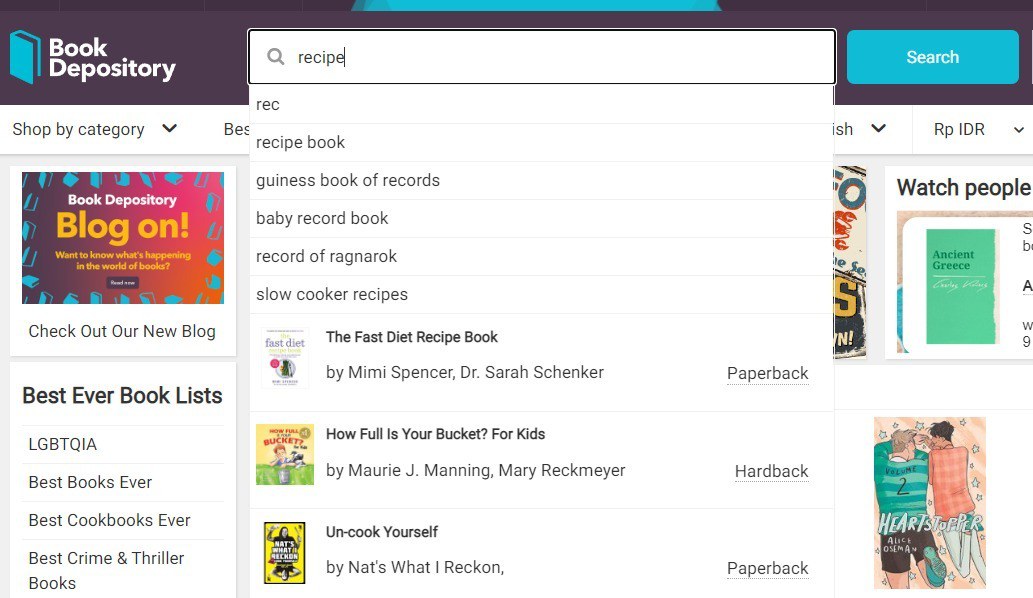
Task: Open The Fast Diet Recipe Book cover thumbnail
Action: 285,357
